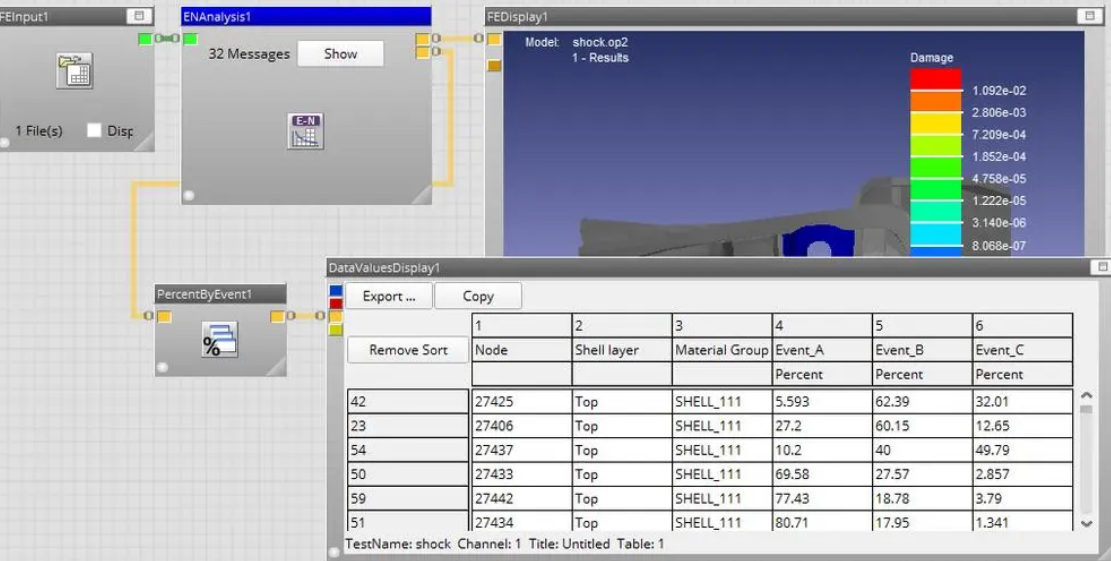Collapse the FEDisplay1 glyph window
This screenshot has height=561, width=1111.
[1088, 16]
